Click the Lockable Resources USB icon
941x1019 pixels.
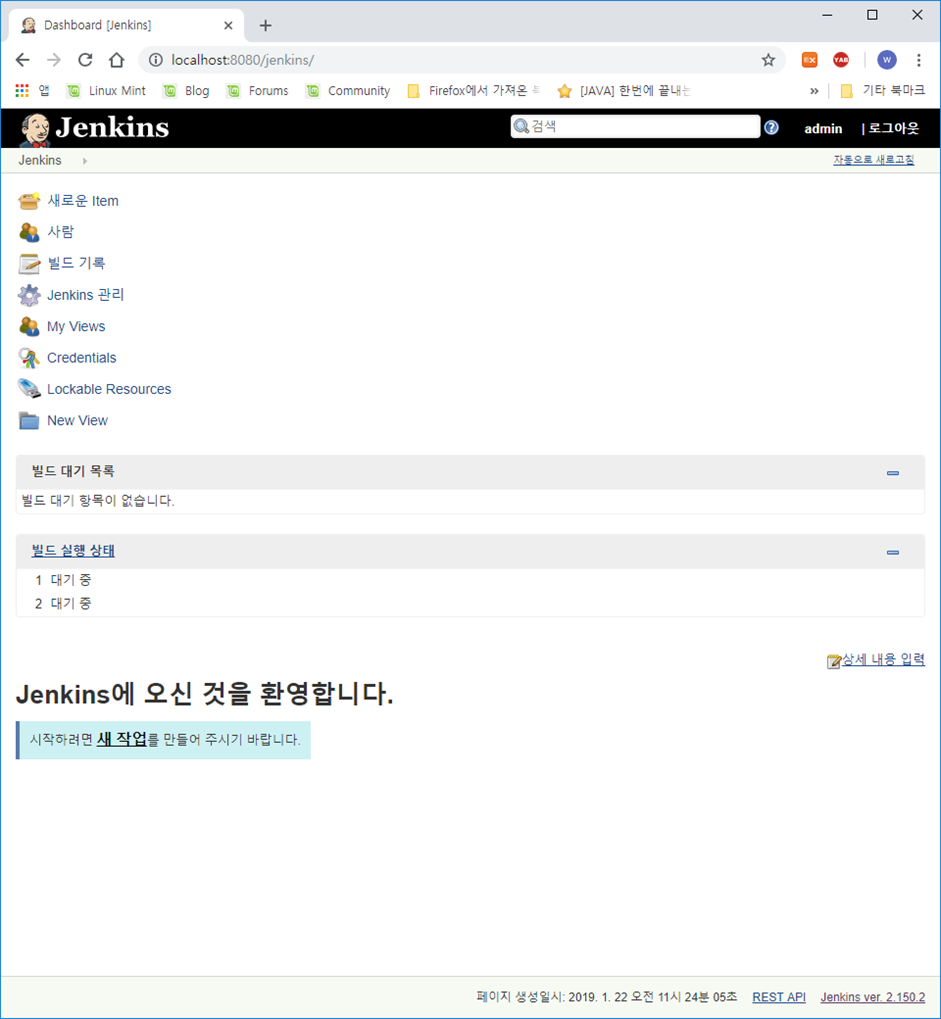[29, 389]
